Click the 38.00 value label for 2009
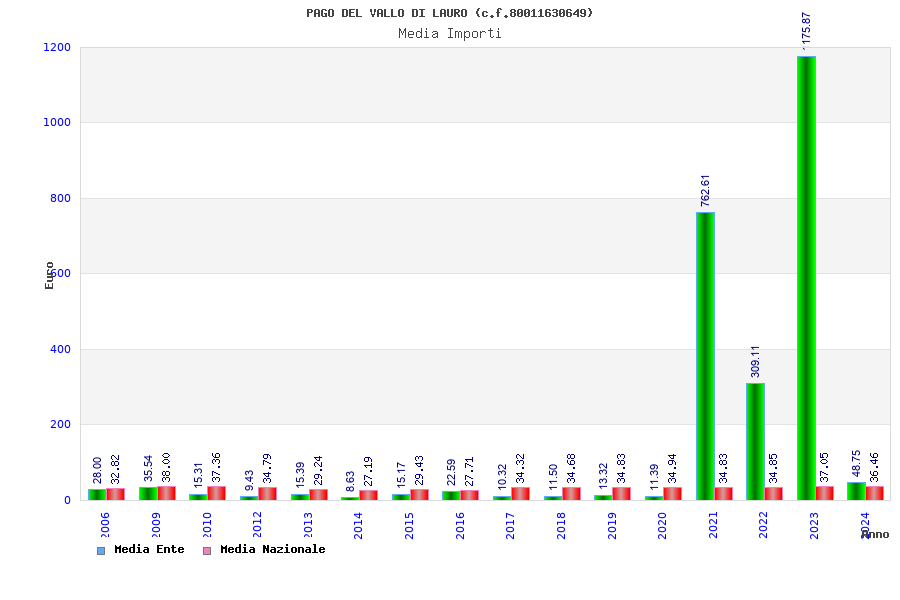Viewport: 900px width, 600px height. [x=166, y=467]
